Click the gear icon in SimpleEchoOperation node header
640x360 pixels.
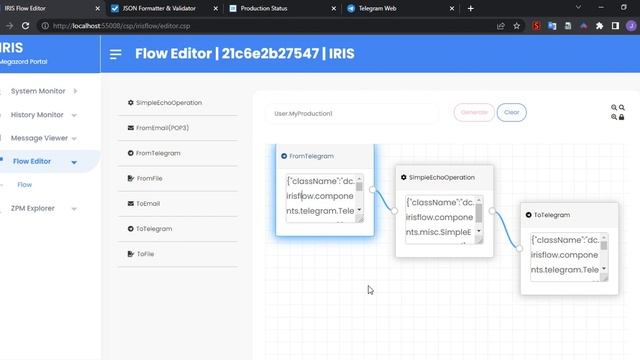tap(404, 177)
